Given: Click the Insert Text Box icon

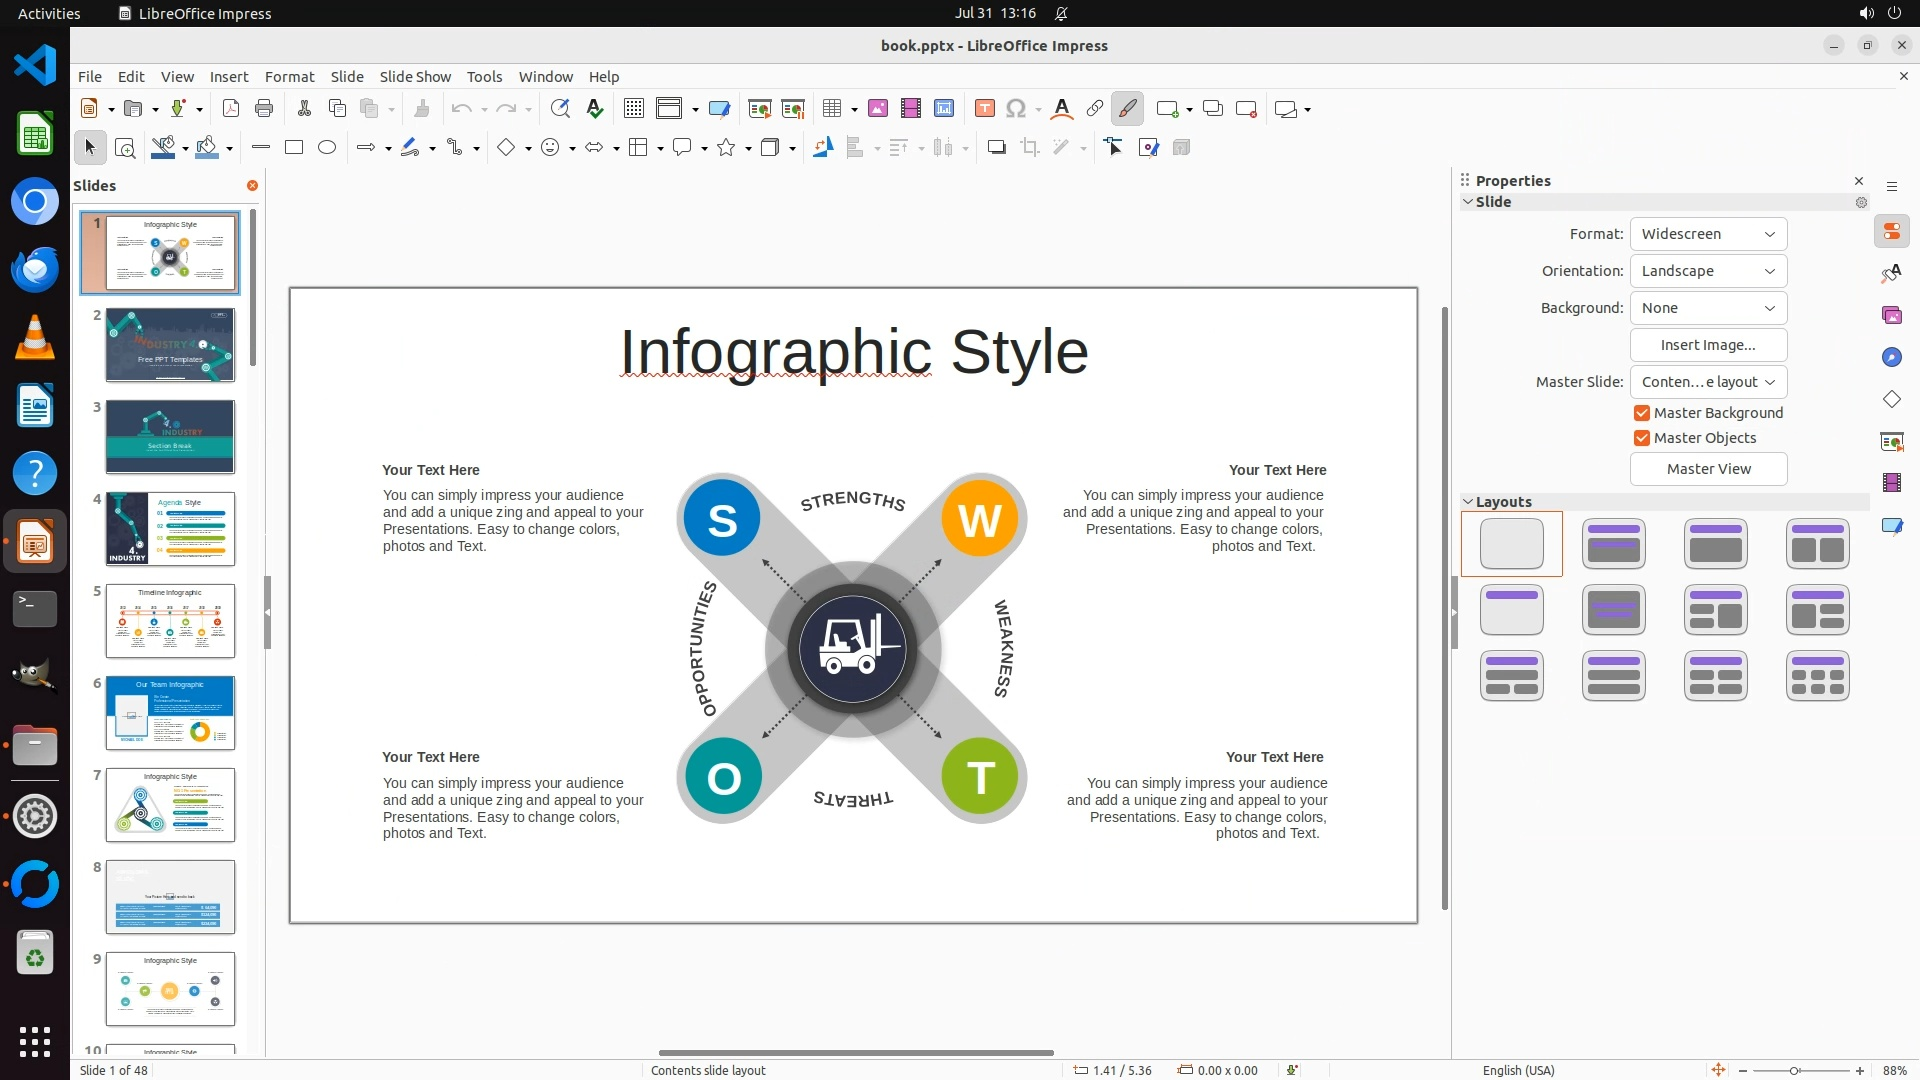Looking at the screenshot, I should [x=984, y=109].
